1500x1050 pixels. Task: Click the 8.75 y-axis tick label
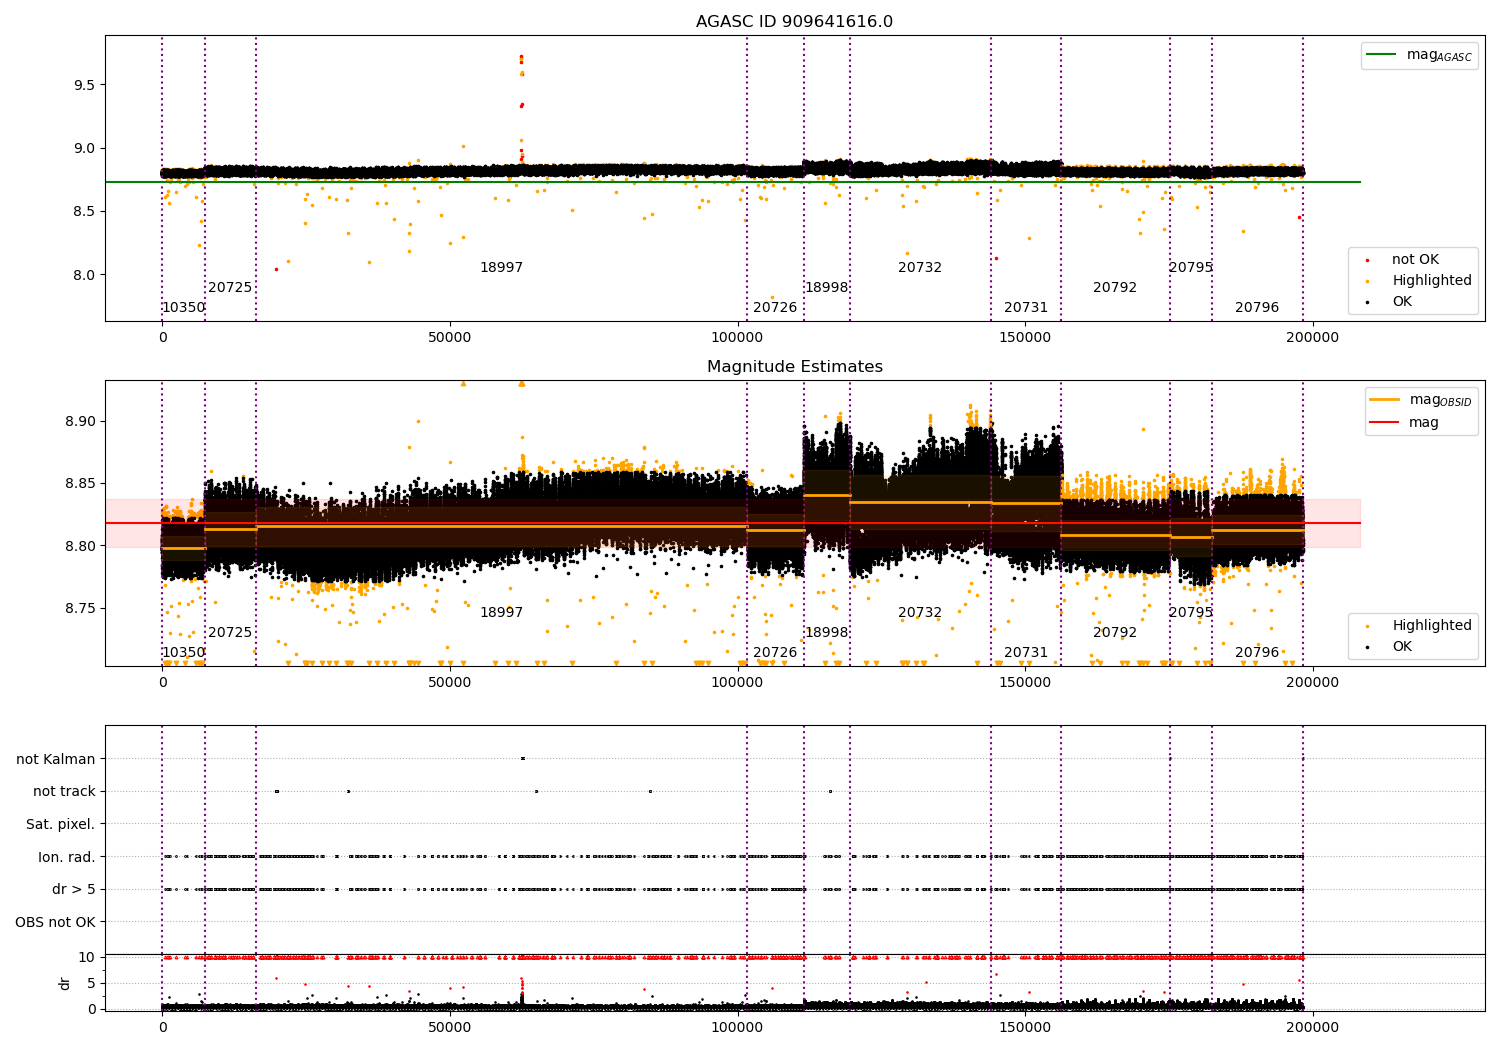click(80, 609)
